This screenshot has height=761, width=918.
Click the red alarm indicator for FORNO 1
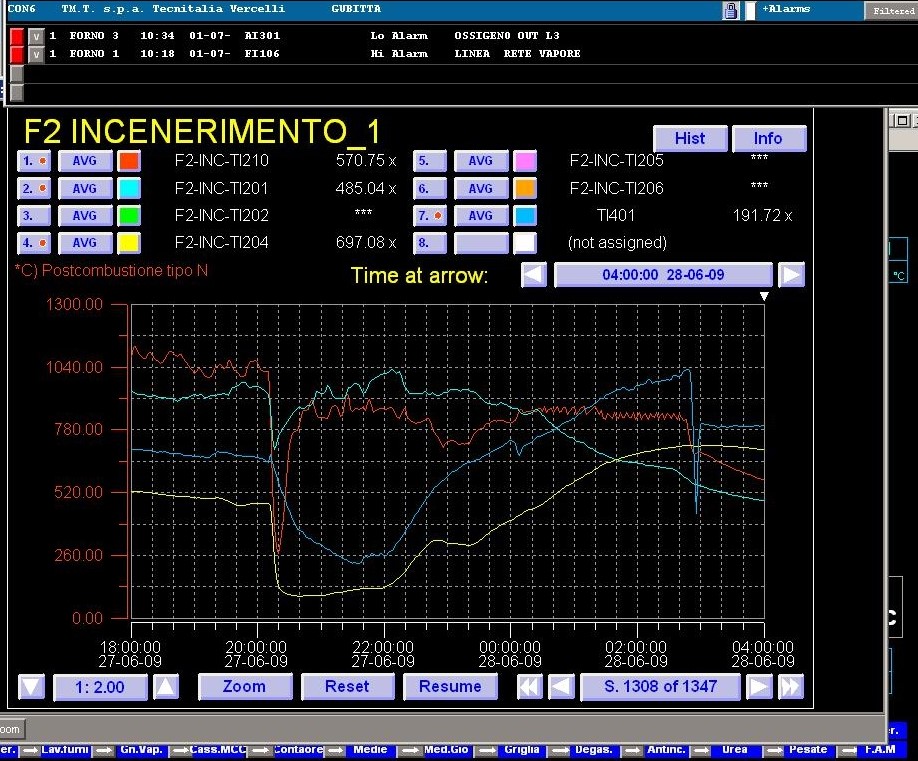[17, 54]
